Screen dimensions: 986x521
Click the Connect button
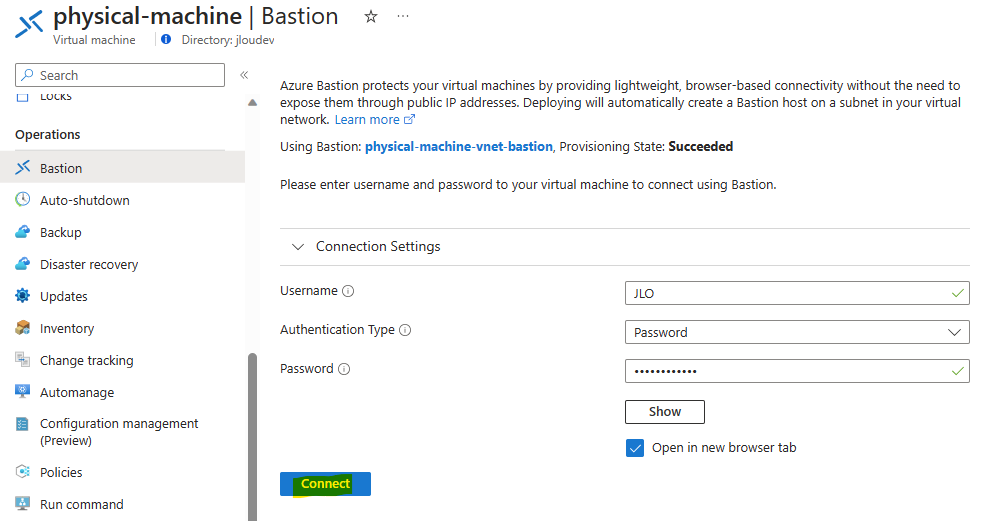point(325,484)
